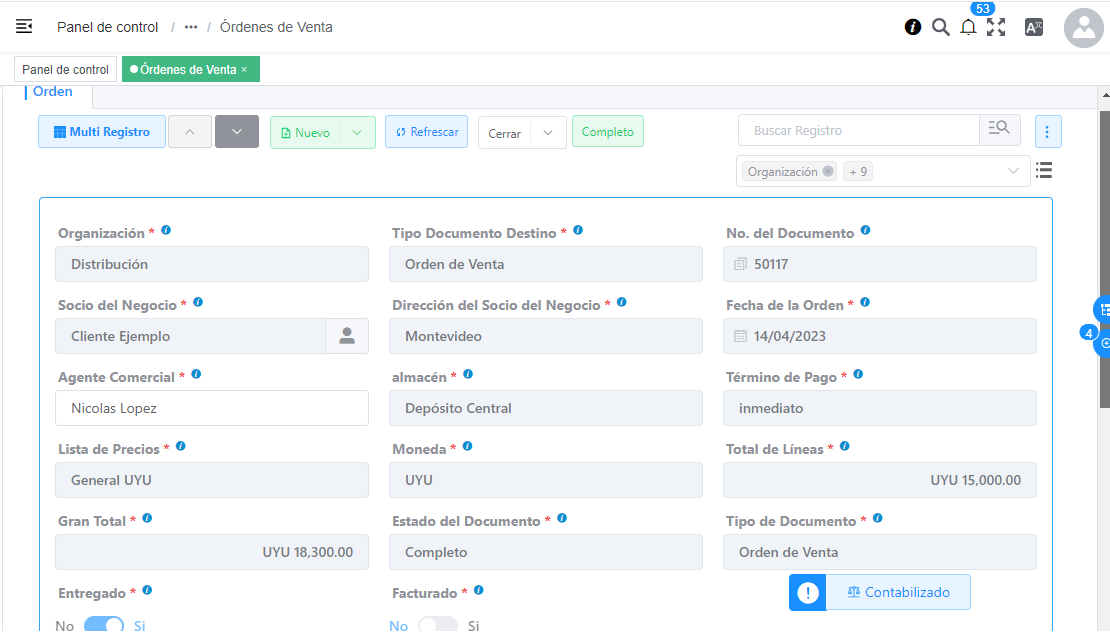1110x635 pixels.
Task: Expand the Nuevo button dropdown arrow
Action: pyautogui.click(x=357, y=132)
